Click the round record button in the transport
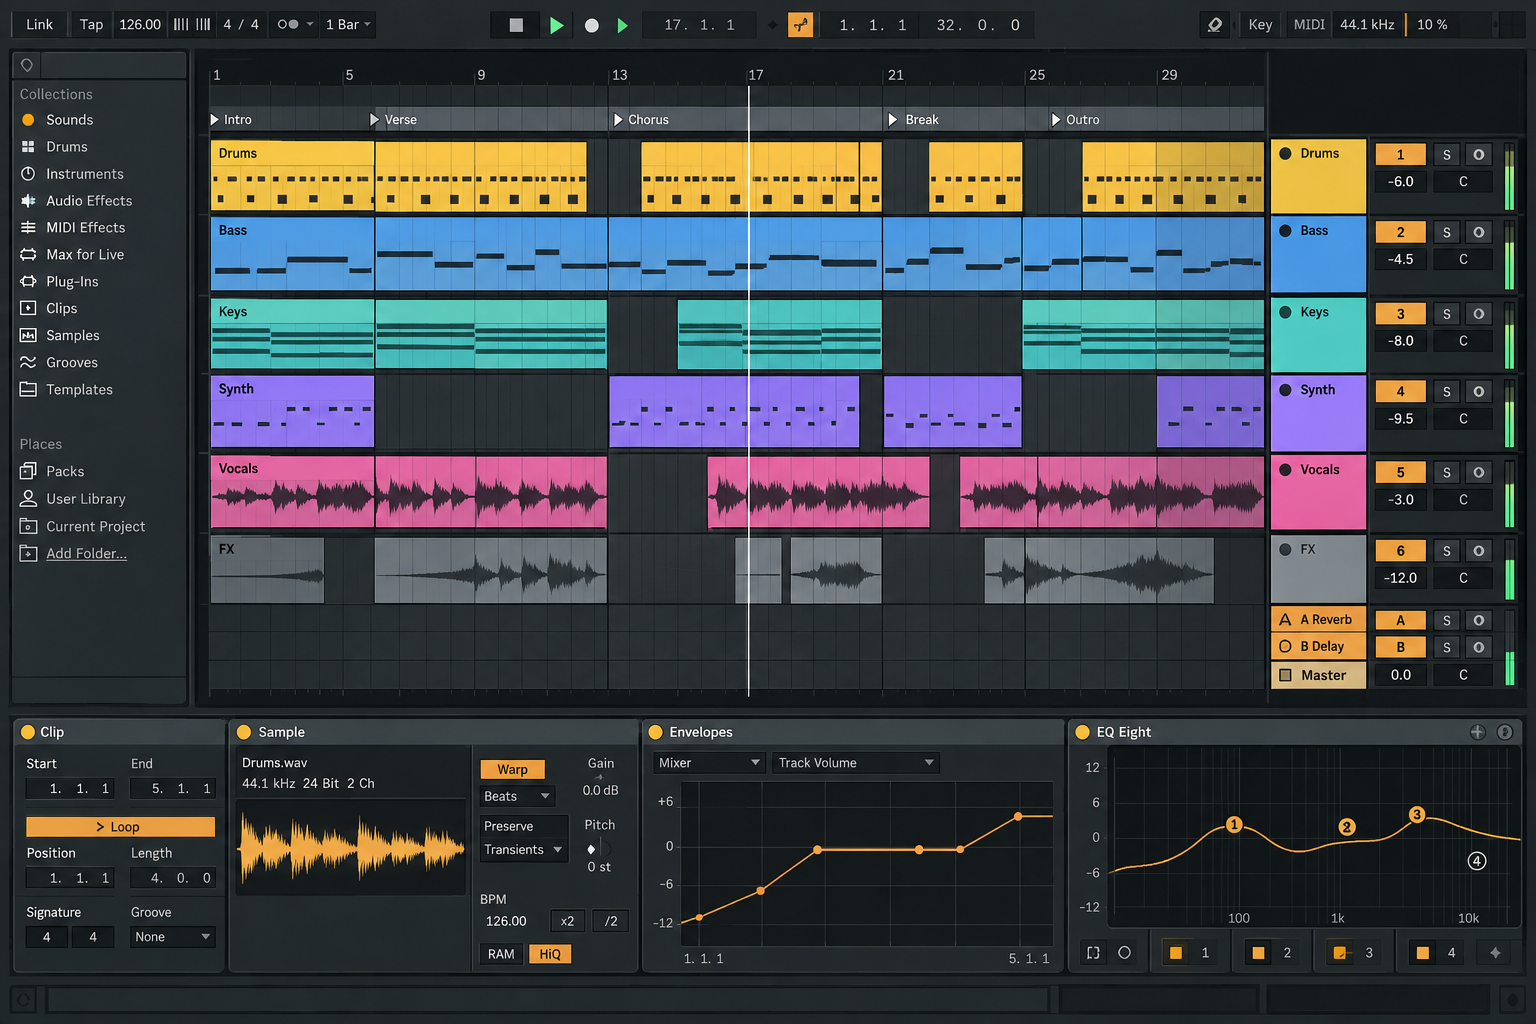Image resolution: width=1536 pixels, height=1024 pixels. point(592,25)
